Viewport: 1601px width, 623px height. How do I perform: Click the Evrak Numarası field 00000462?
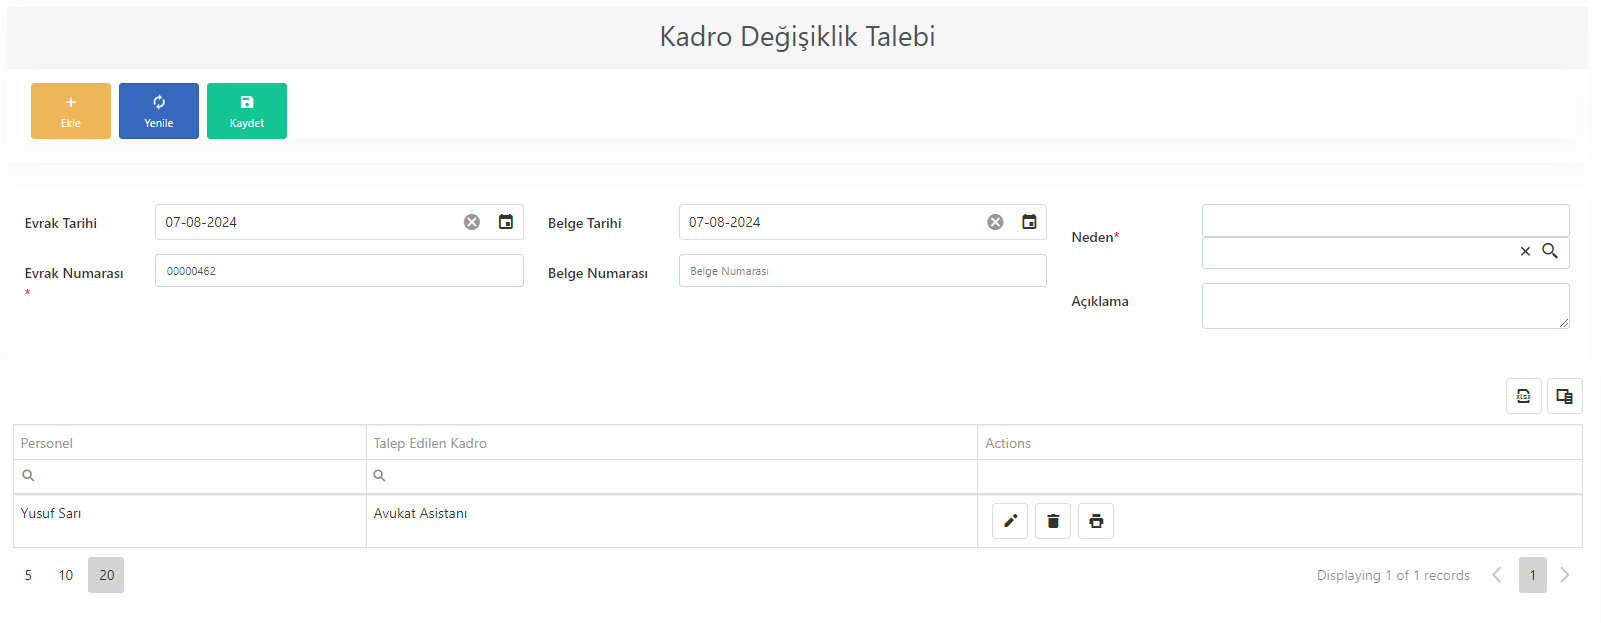[x=339, y=271]
